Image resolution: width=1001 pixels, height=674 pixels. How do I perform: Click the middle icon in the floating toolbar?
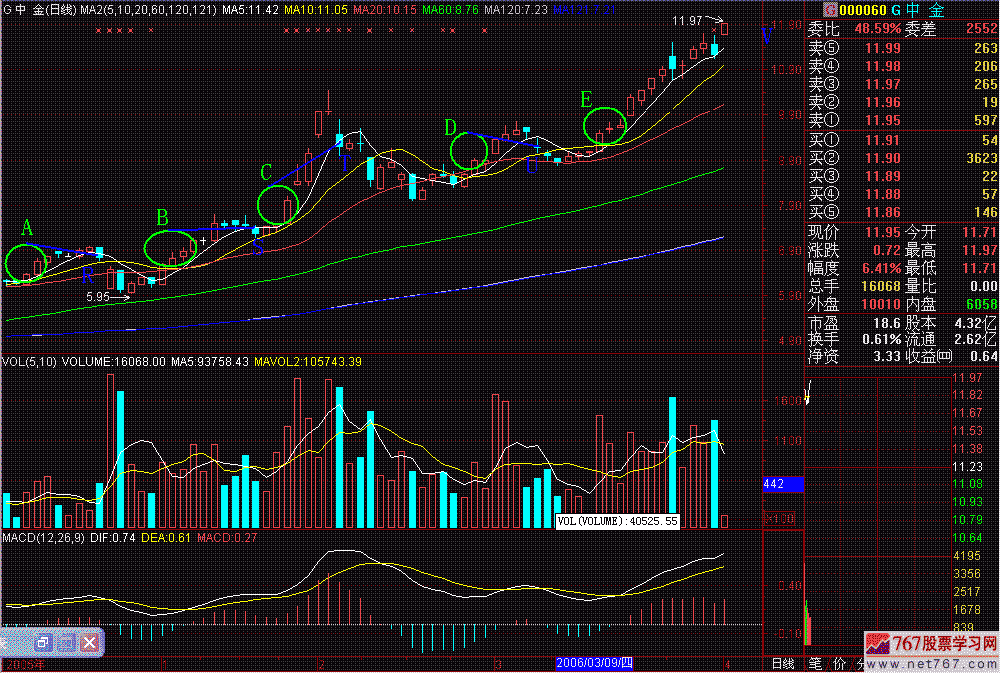point(66,642)
